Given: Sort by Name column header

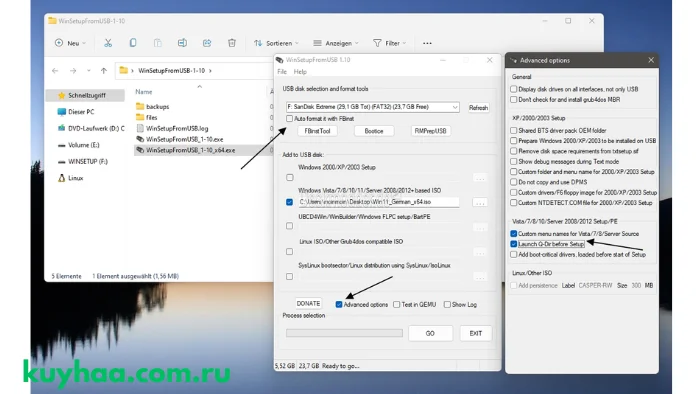Looking at the screenshot, I should point(144,92).
